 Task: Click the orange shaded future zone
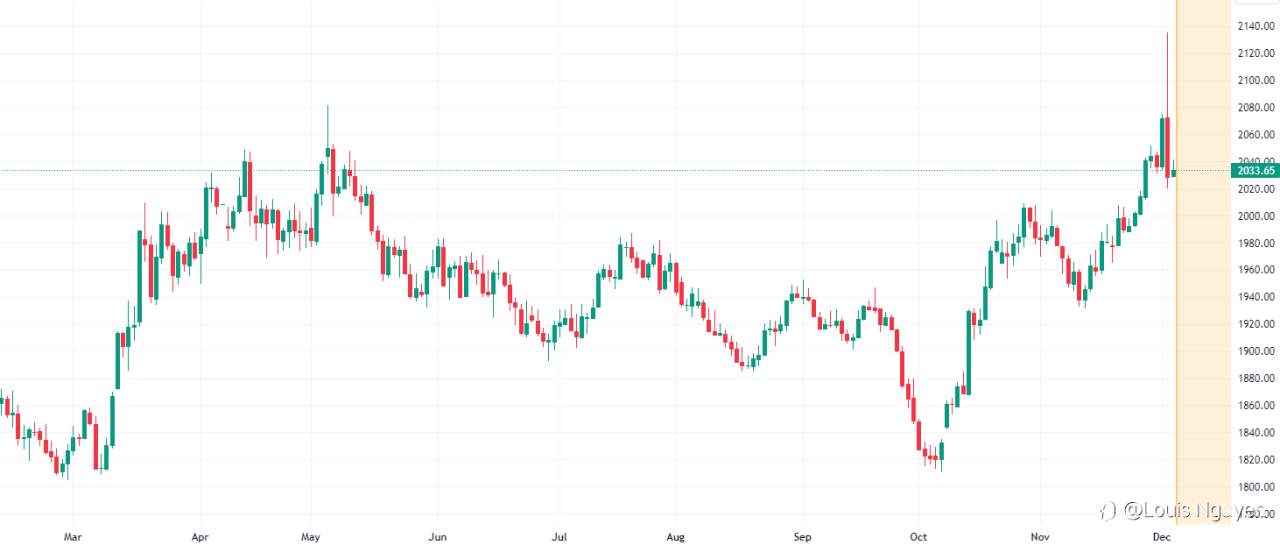tap(1203, 262)
